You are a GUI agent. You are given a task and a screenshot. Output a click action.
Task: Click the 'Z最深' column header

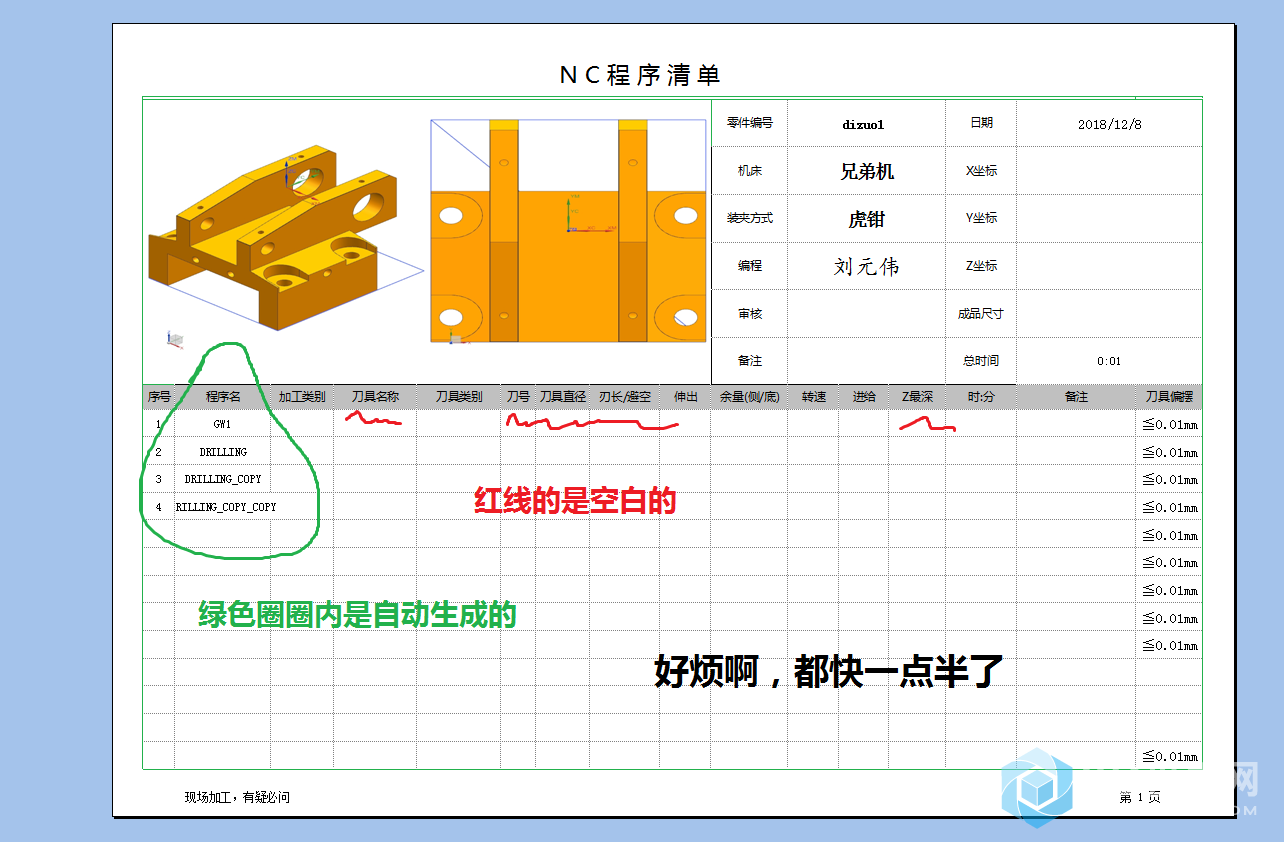(x=917, y=397)
